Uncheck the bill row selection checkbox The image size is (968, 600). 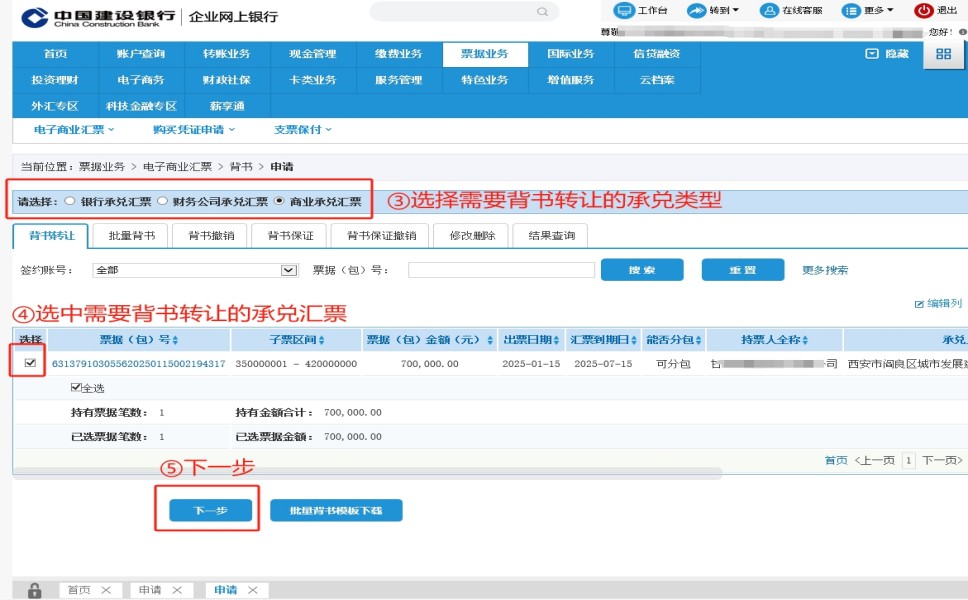pos(30,363)
